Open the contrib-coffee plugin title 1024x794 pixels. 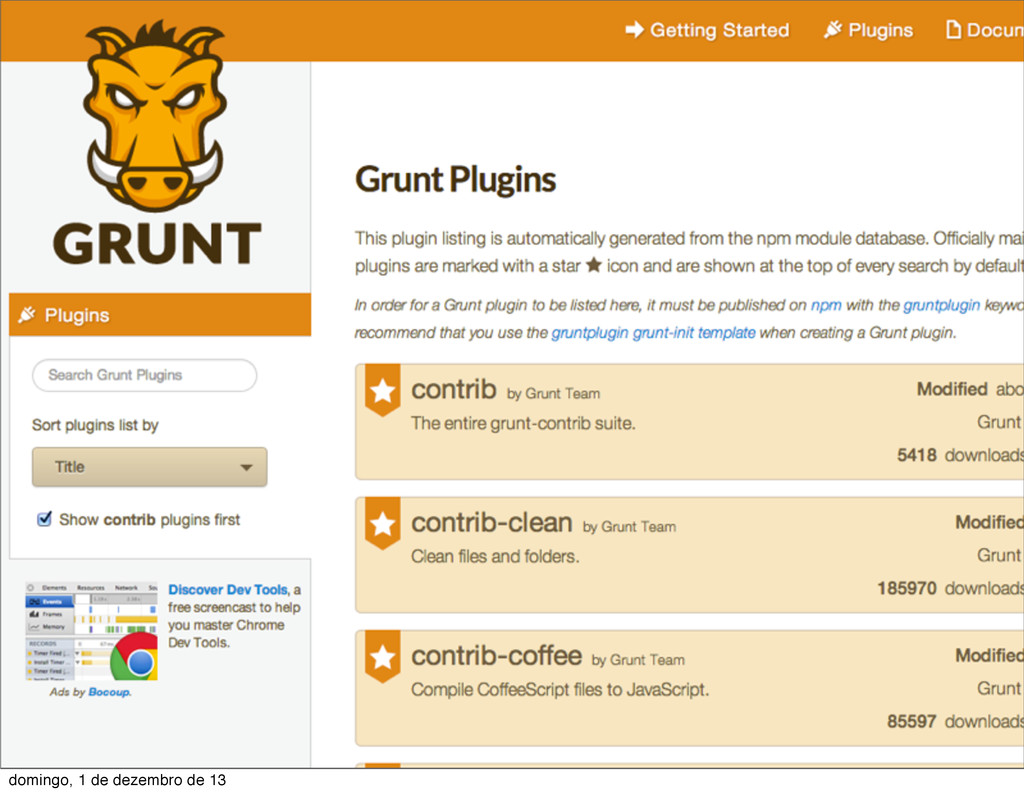[496, 656]
